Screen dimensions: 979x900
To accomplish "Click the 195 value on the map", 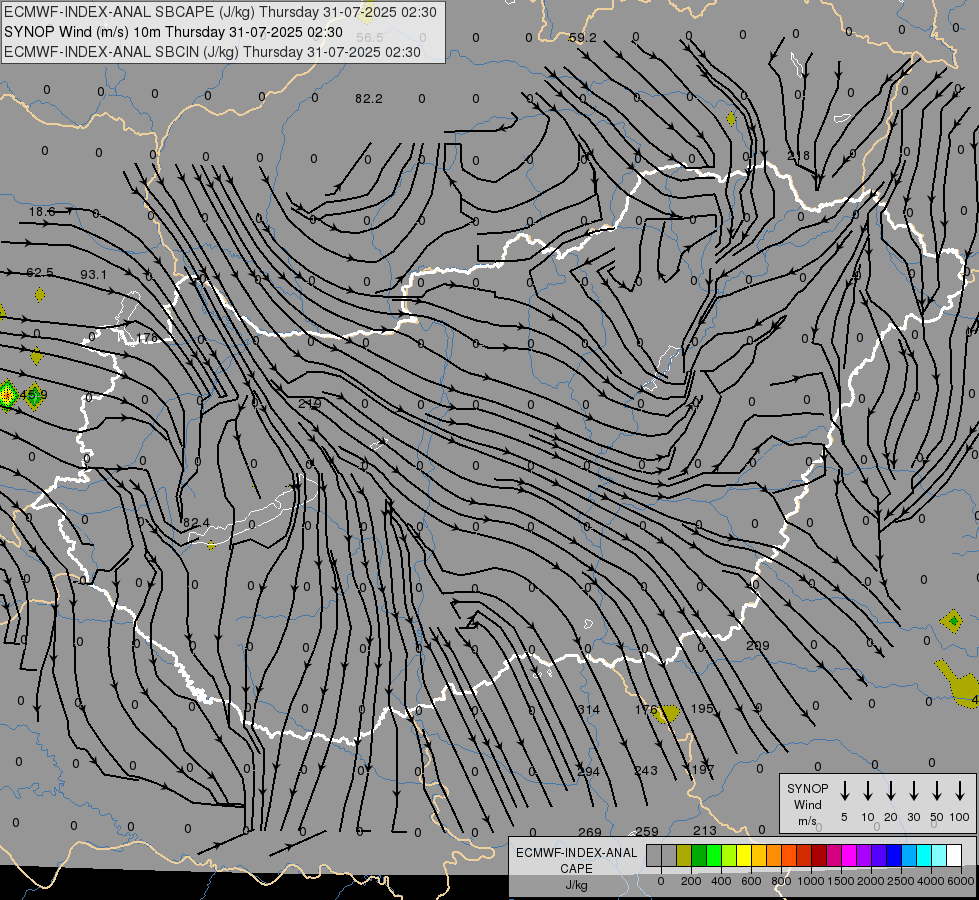I will (702, 709).
